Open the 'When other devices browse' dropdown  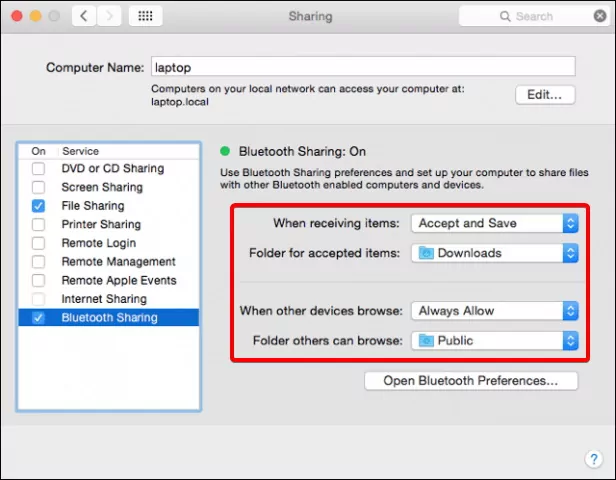pyautogui.click(x=495, y=311)
